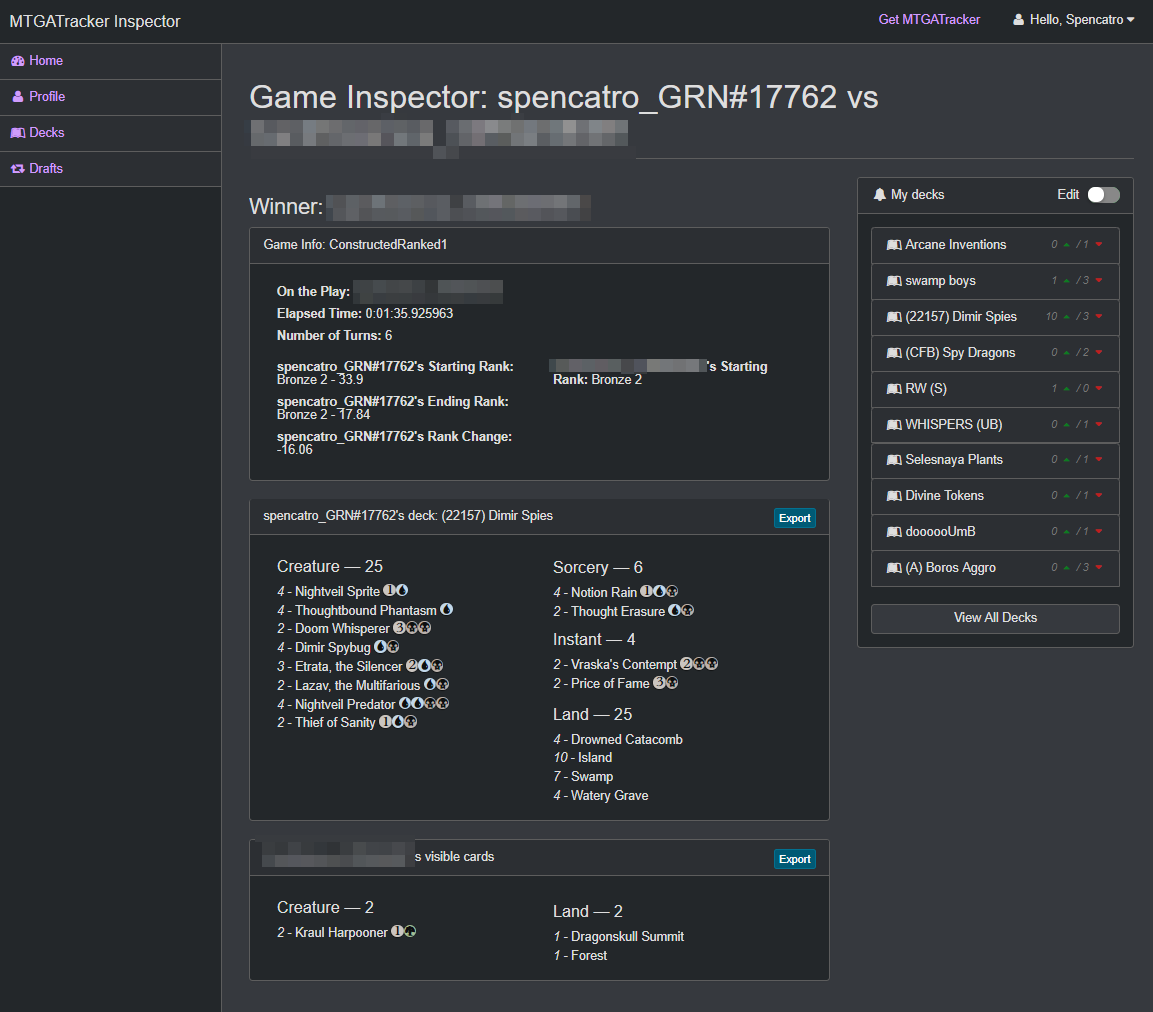
Task: Click the book icon beside WHISPERS (UB)
Action: click(894, 425)
